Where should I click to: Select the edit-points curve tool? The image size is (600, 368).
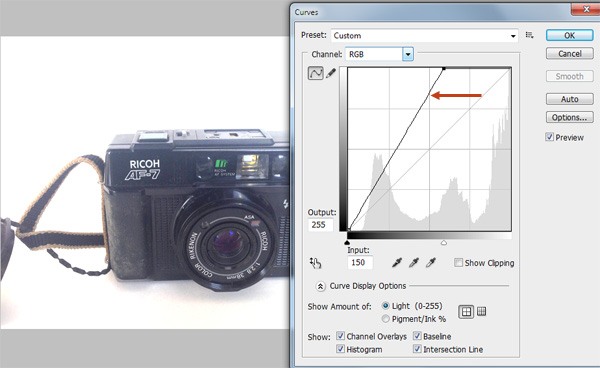pyautogui.click(x=315, y=73)
